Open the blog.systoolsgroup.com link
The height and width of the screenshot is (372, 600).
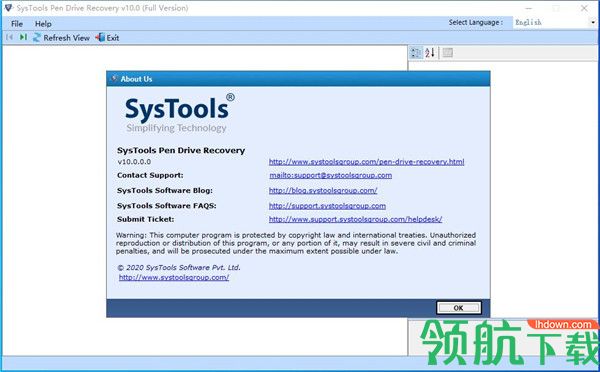[323, 190]
